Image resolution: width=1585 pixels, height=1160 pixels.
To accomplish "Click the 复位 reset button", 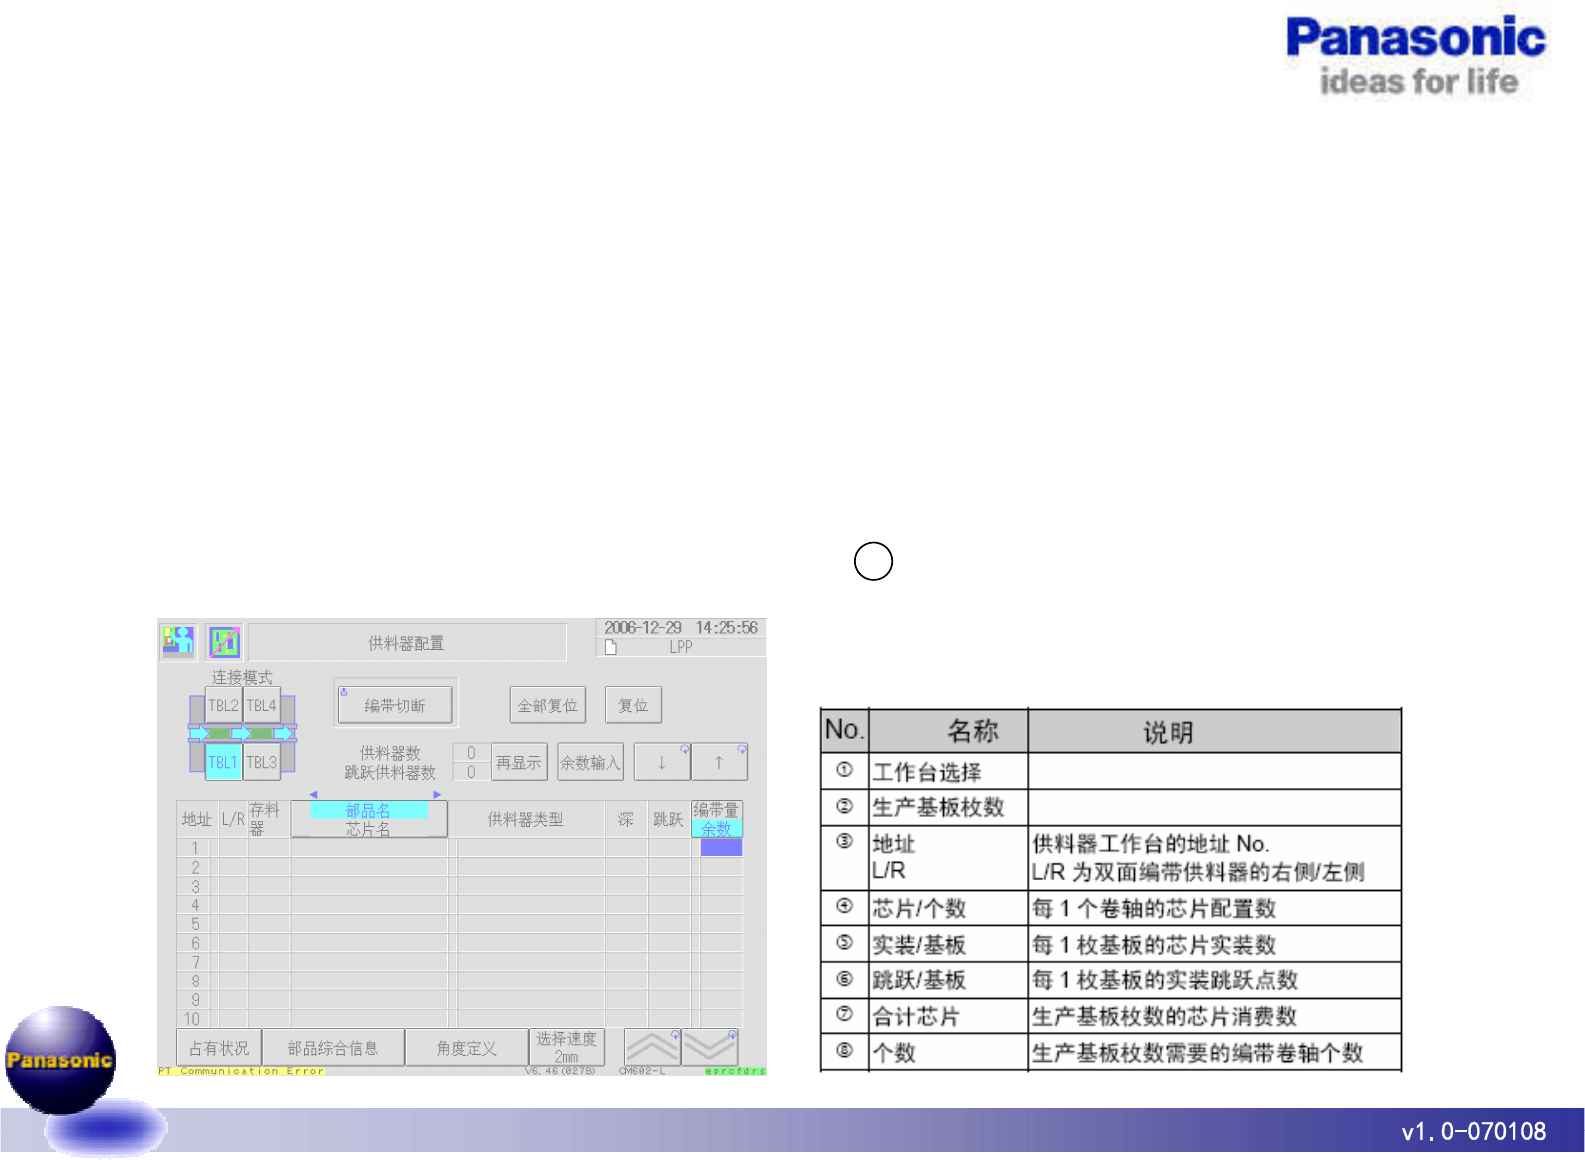I will pos(633,705).
